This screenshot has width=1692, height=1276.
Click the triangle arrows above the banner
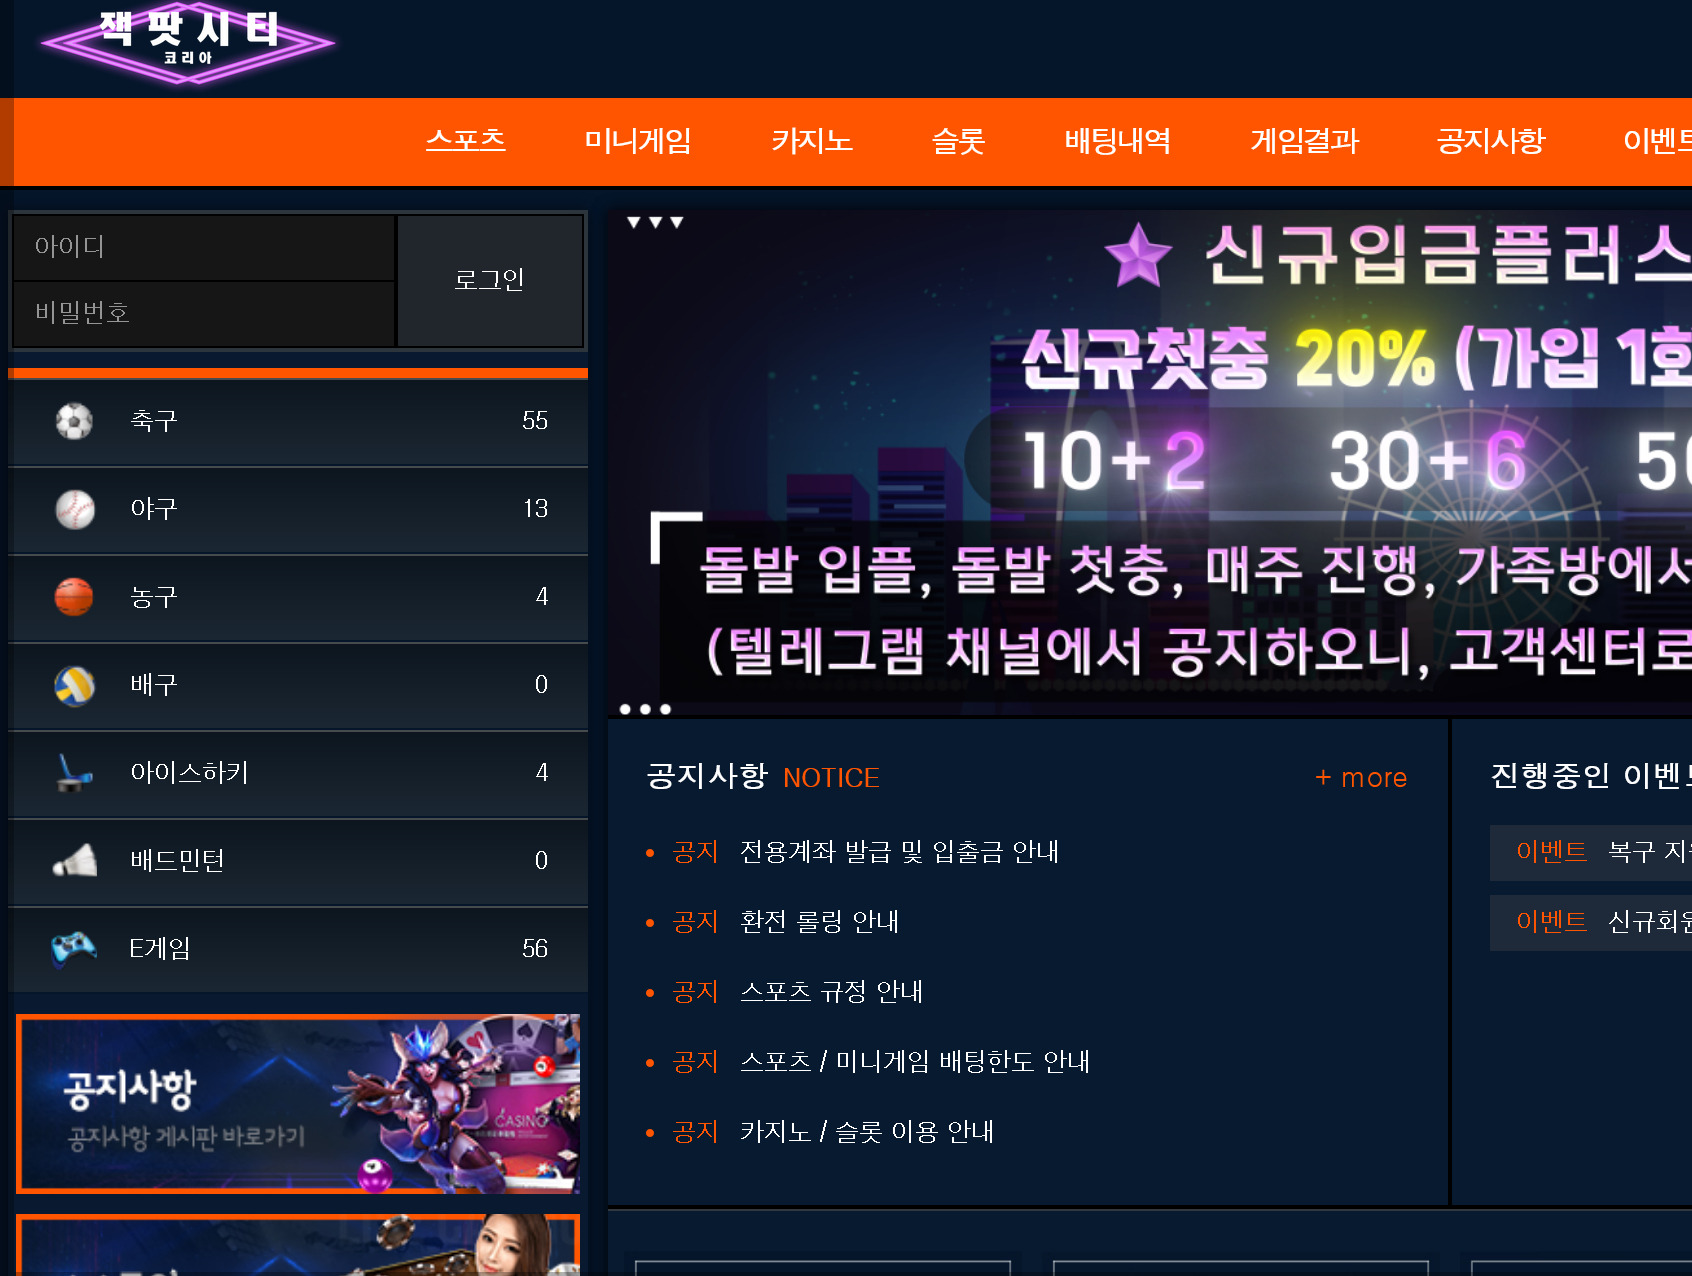[x=656, y=220]
